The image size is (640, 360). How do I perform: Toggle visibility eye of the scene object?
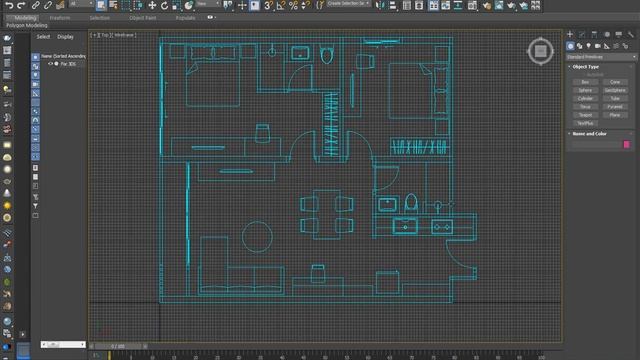click(x=50, y=64)
